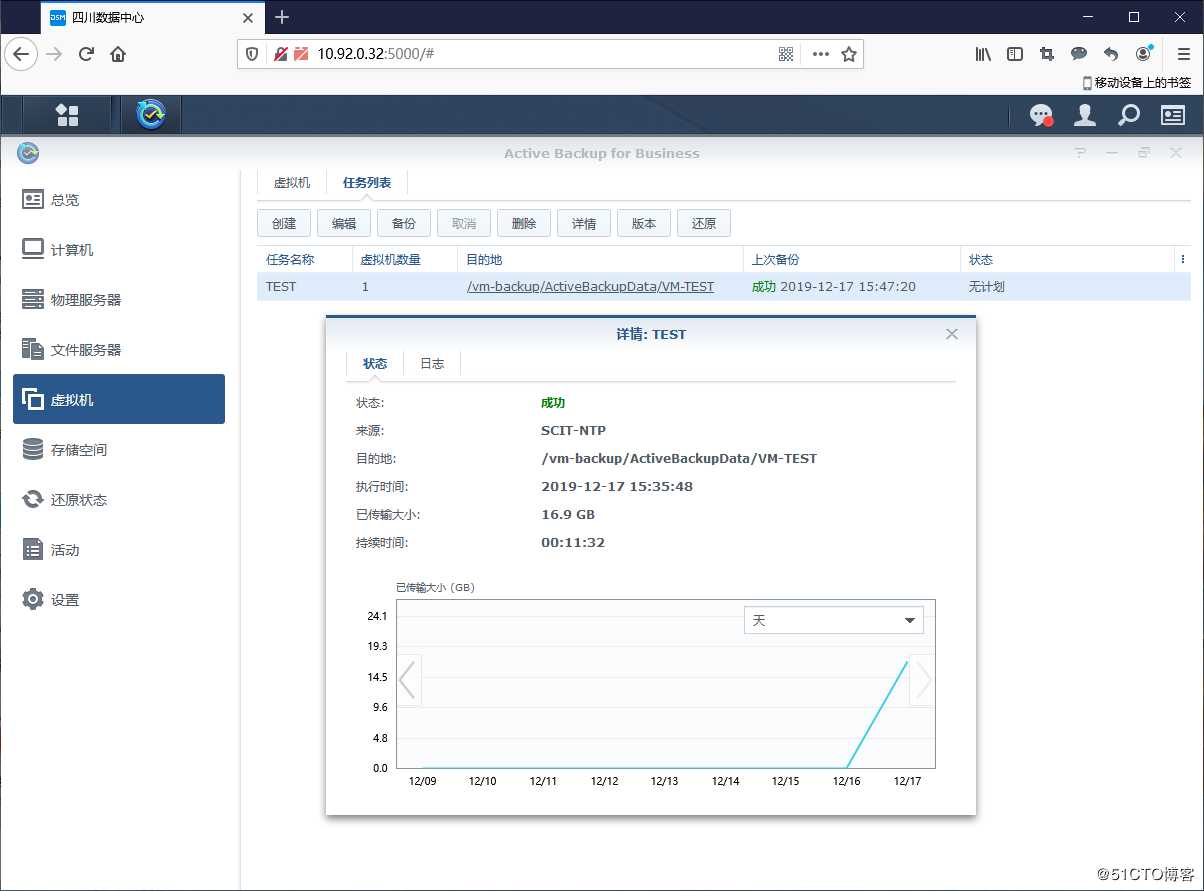Sort by 虚拟机数量 column header
1204x891 pixels.
404,259
